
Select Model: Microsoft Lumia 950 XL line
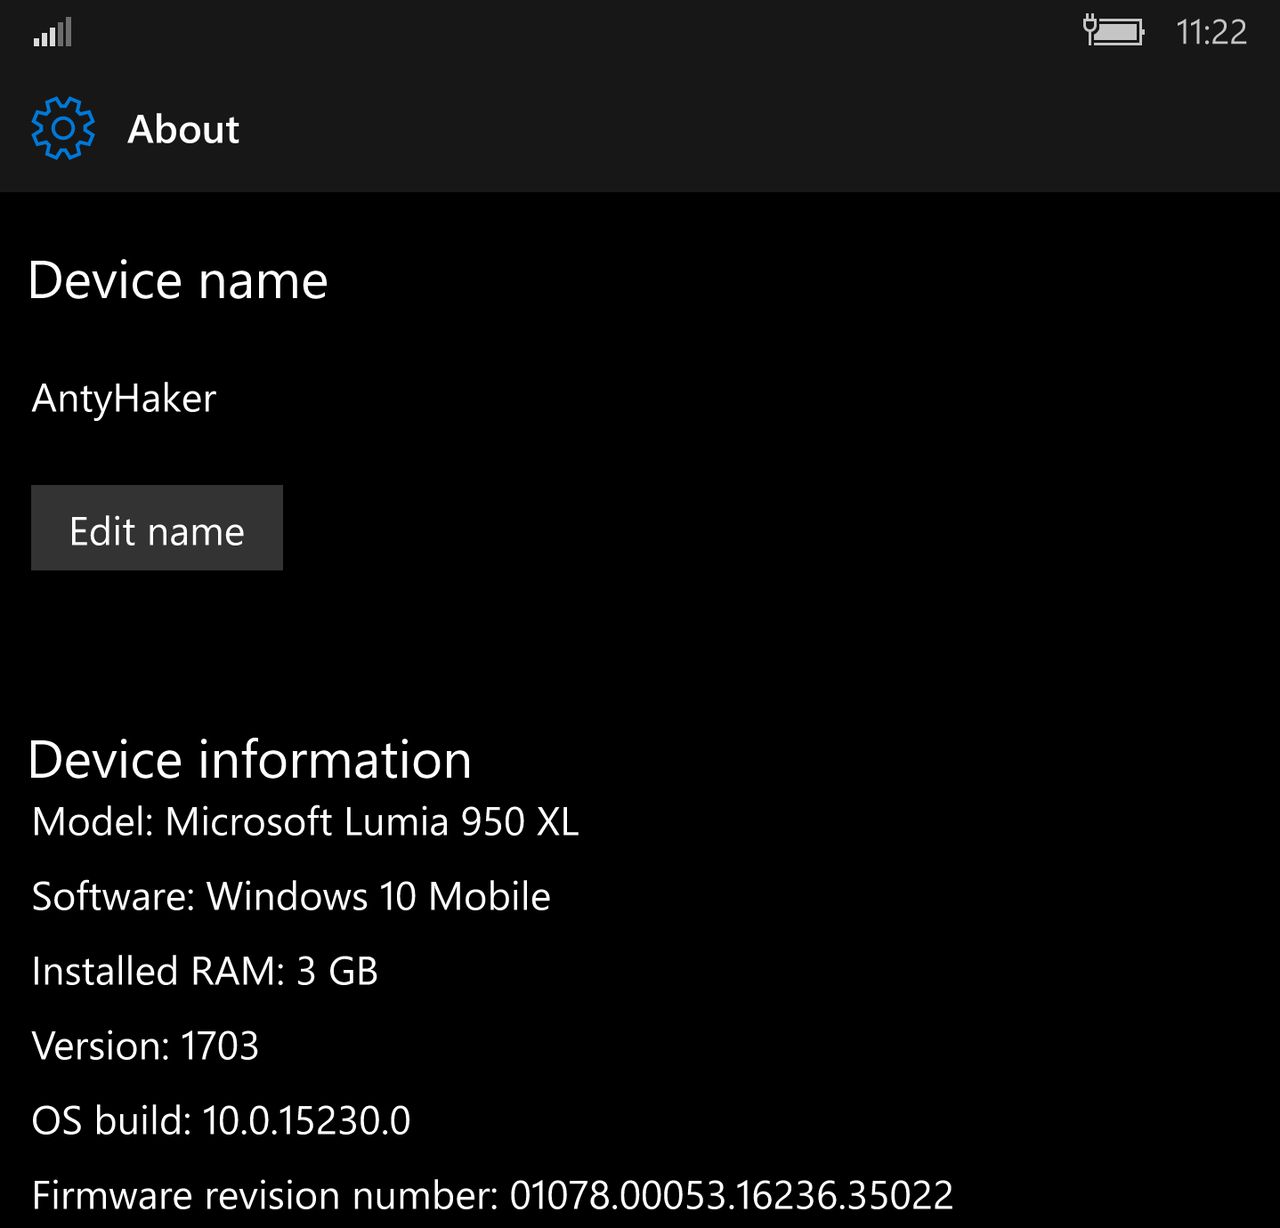[305, 822]
